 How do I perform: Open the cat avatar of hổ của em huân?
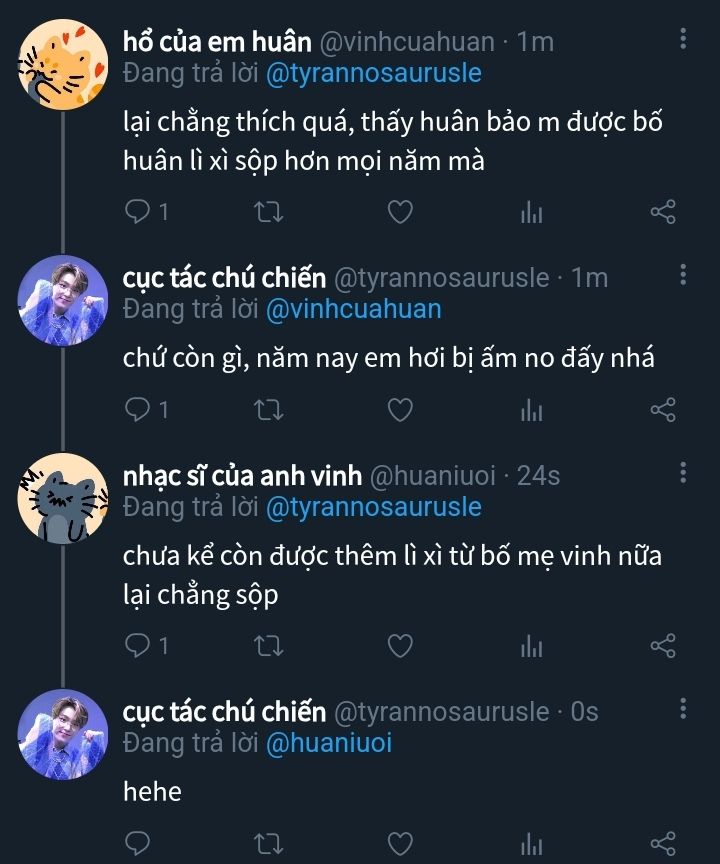click(63, 64)
